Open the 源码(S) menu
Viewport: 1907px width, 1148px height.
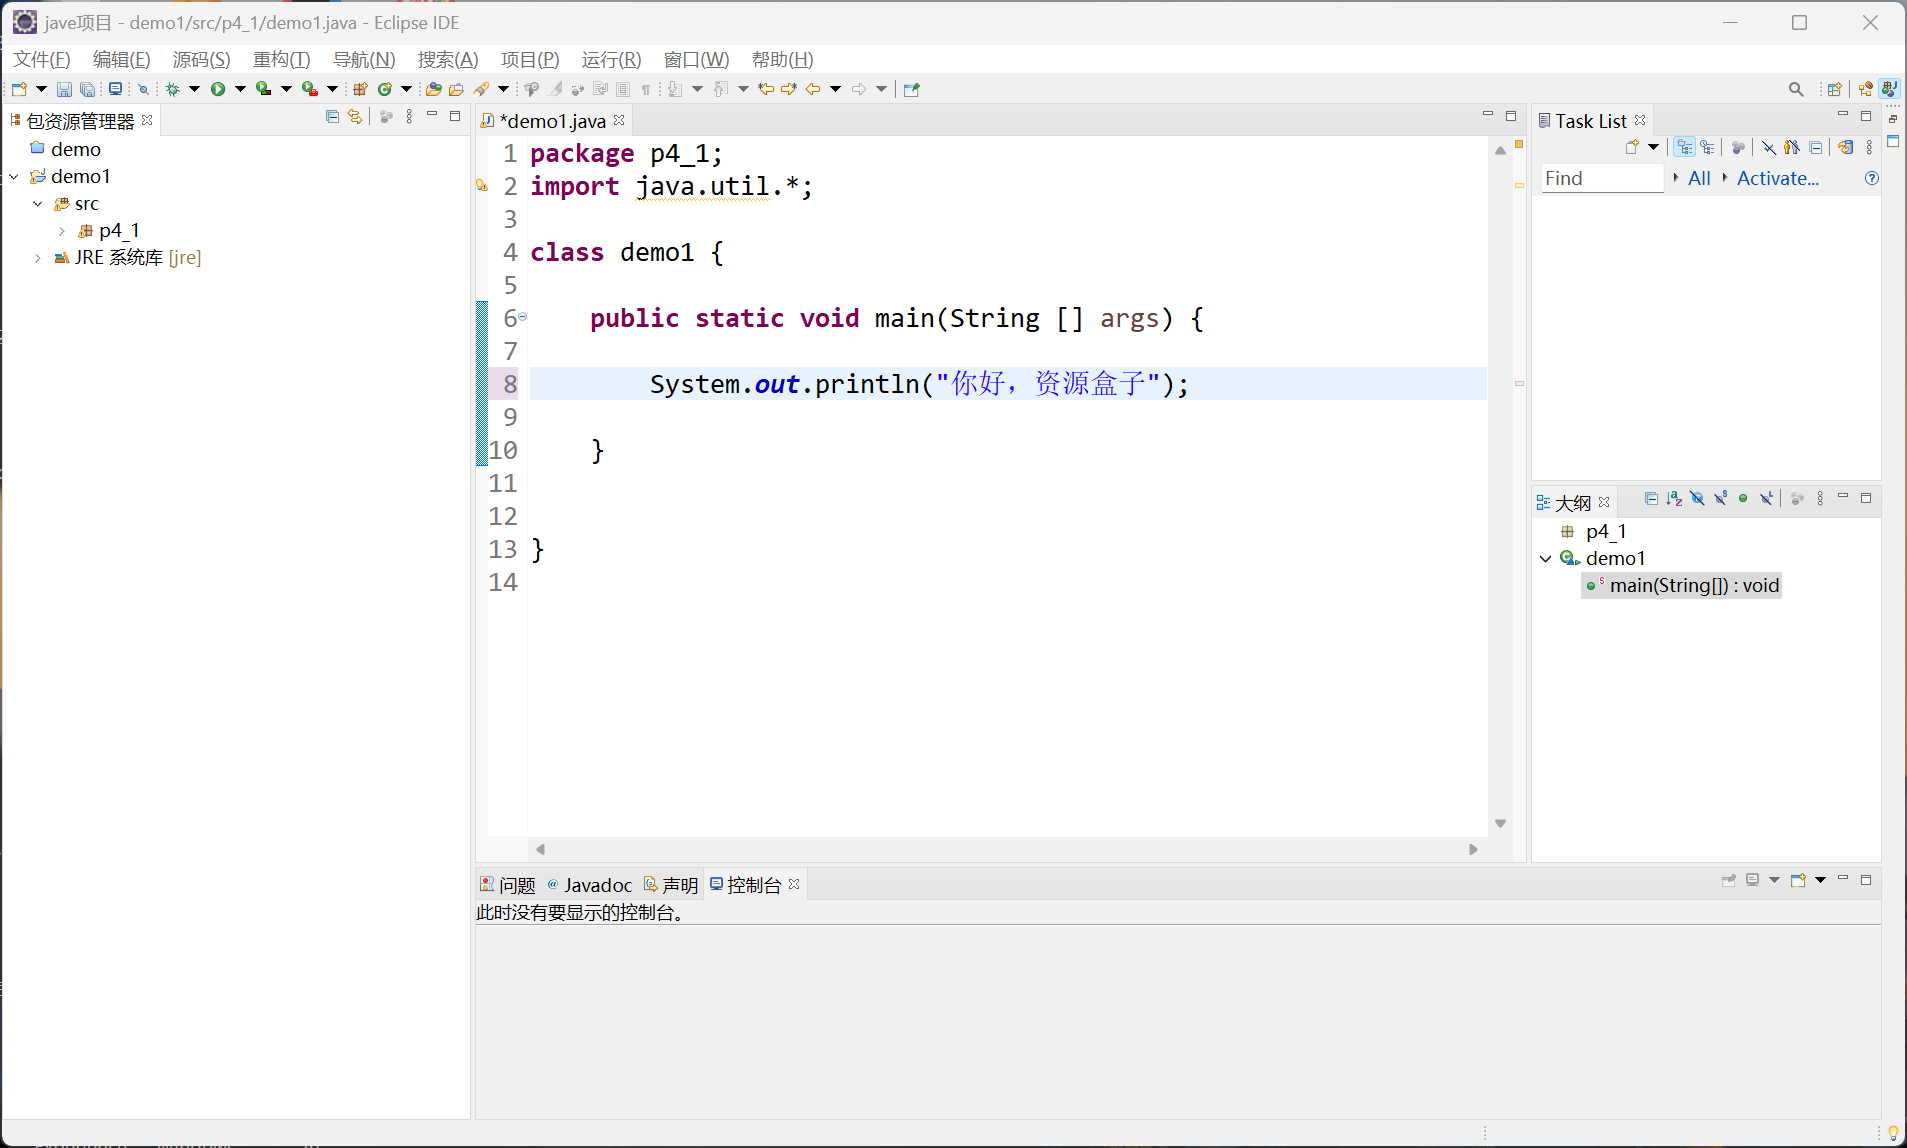201,59
